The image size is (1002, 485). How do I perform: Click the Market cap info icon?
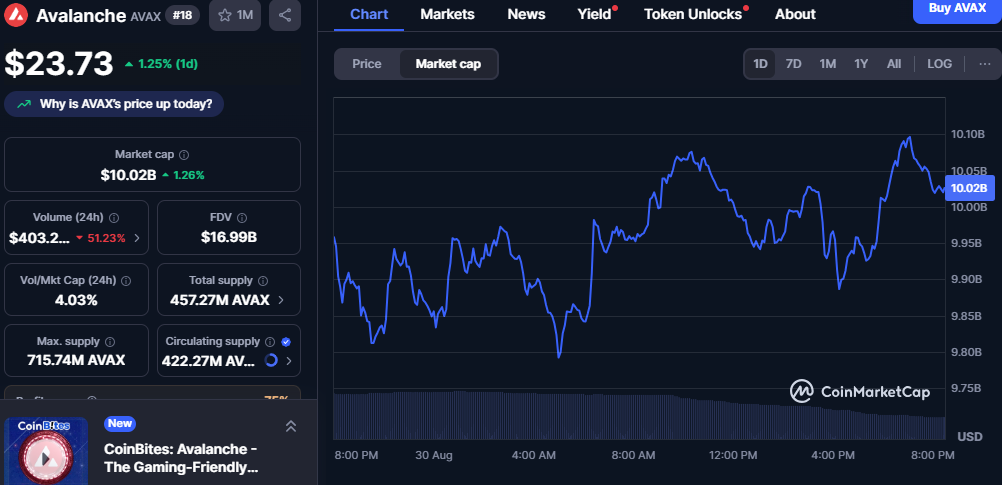coord(184,155)
